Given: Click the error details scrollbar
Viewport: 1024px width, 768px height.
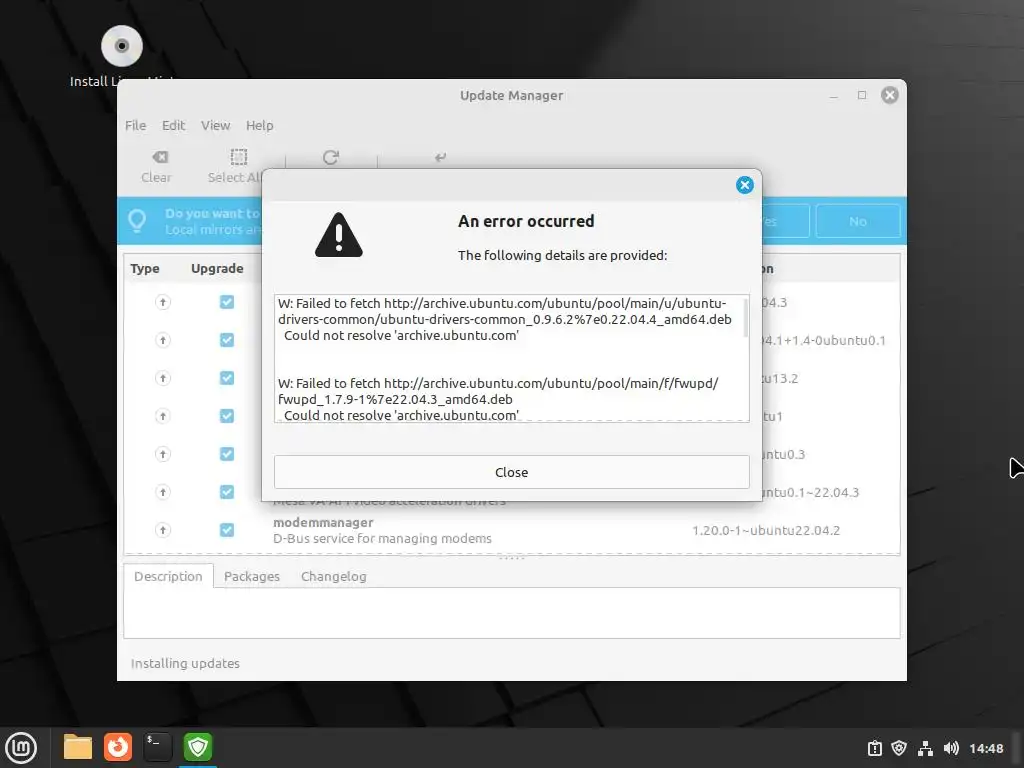Looking at the screenshot, I should [746, 318].
